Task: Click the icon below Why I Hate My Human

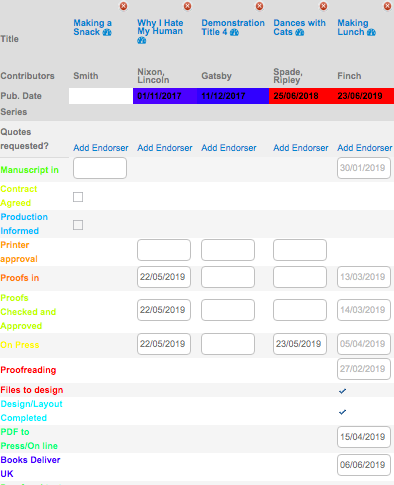Action: [x=142, y=41]
